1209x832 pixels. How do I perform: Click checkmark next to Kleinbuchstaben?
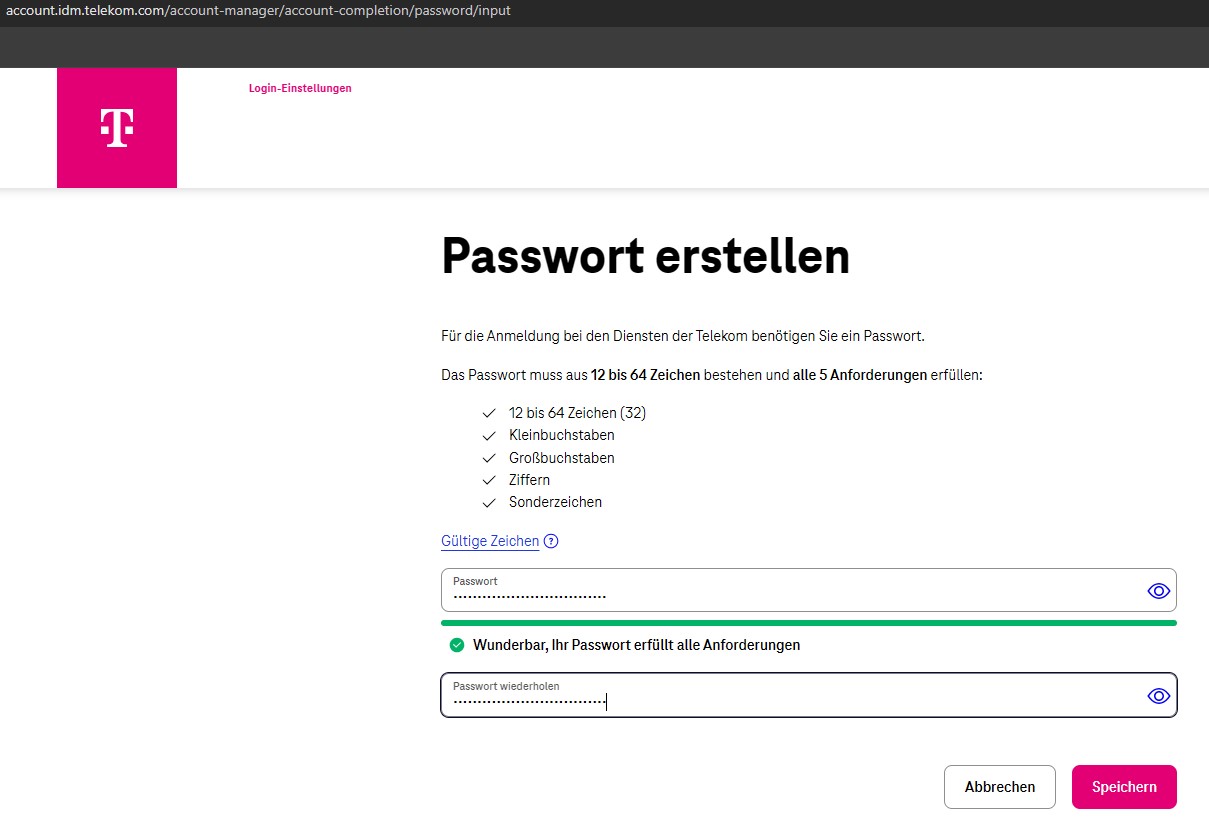(x=489, y=436)
